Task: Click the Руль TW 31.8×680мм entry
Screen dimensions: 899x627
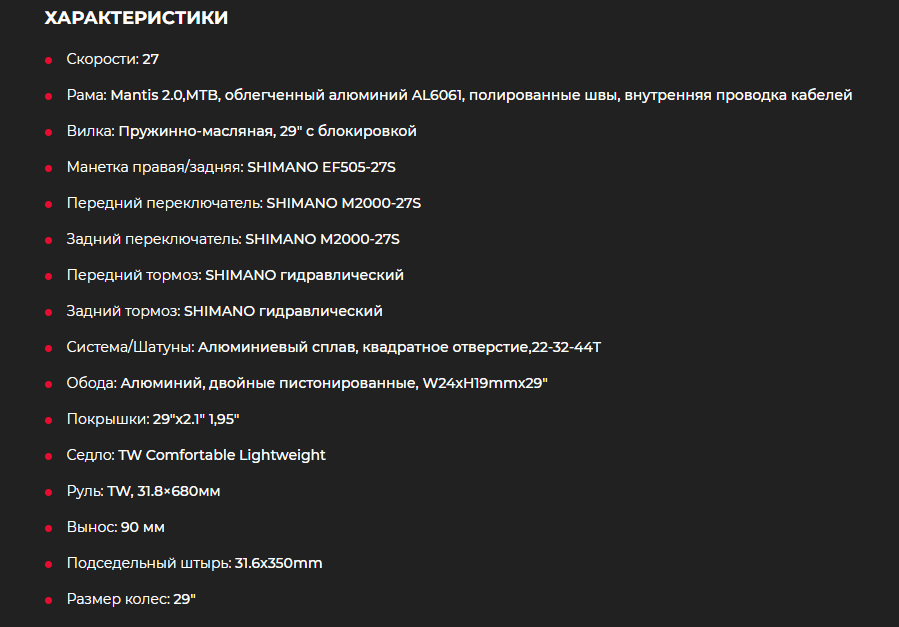Action: tap(143, 491)
